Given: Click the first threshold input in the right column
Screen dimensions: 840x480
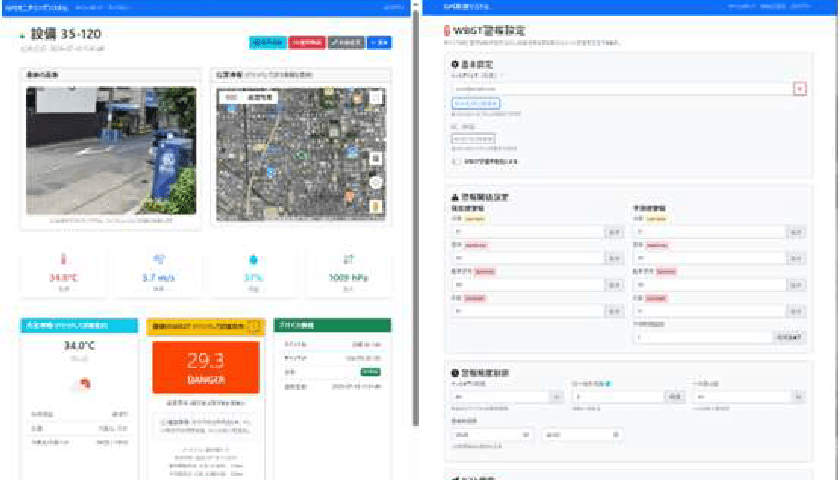Looking at the screenshot, I should (x=709, y=232).
